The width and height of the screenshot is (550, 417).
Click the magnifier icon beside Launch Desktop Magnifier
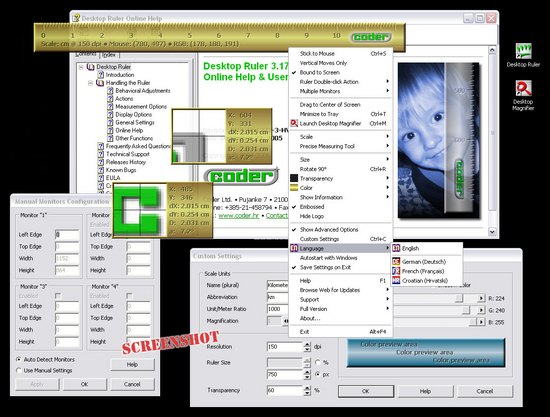click(294, 123)
